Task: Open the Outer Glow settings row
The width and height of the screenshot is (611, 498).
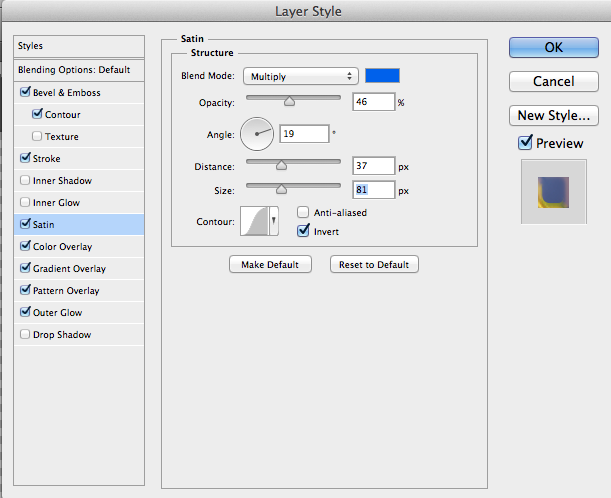Action: coord(79,313)
